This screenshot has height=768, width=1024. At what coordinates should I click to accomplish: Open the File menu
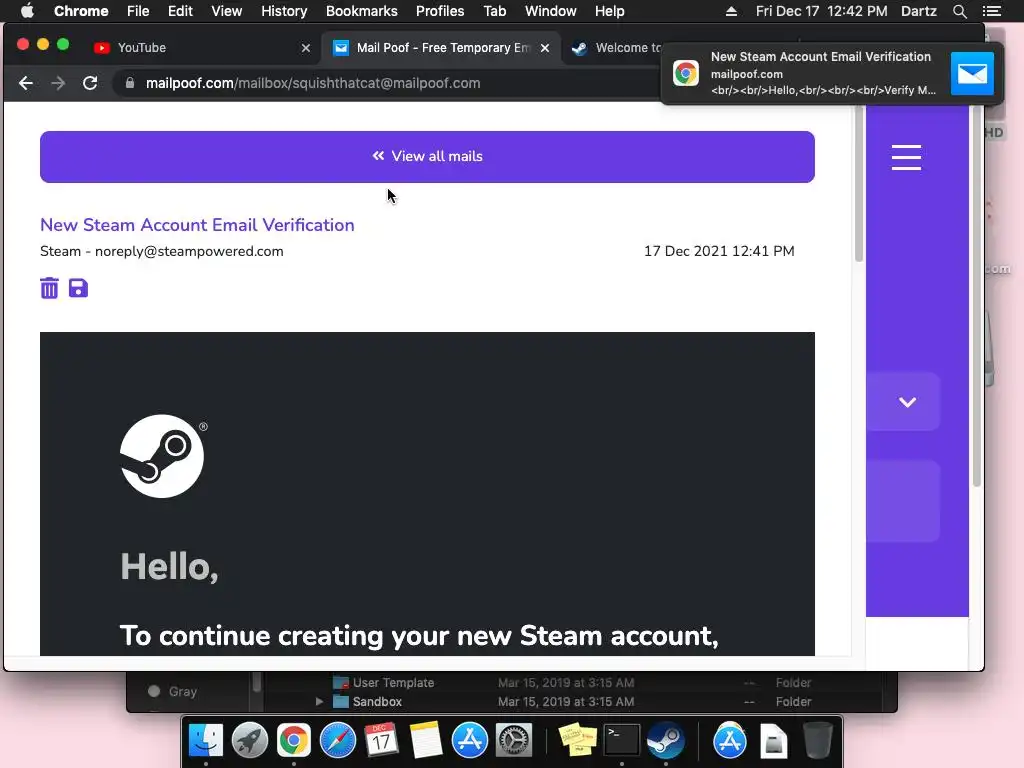(x=138, y=11)
